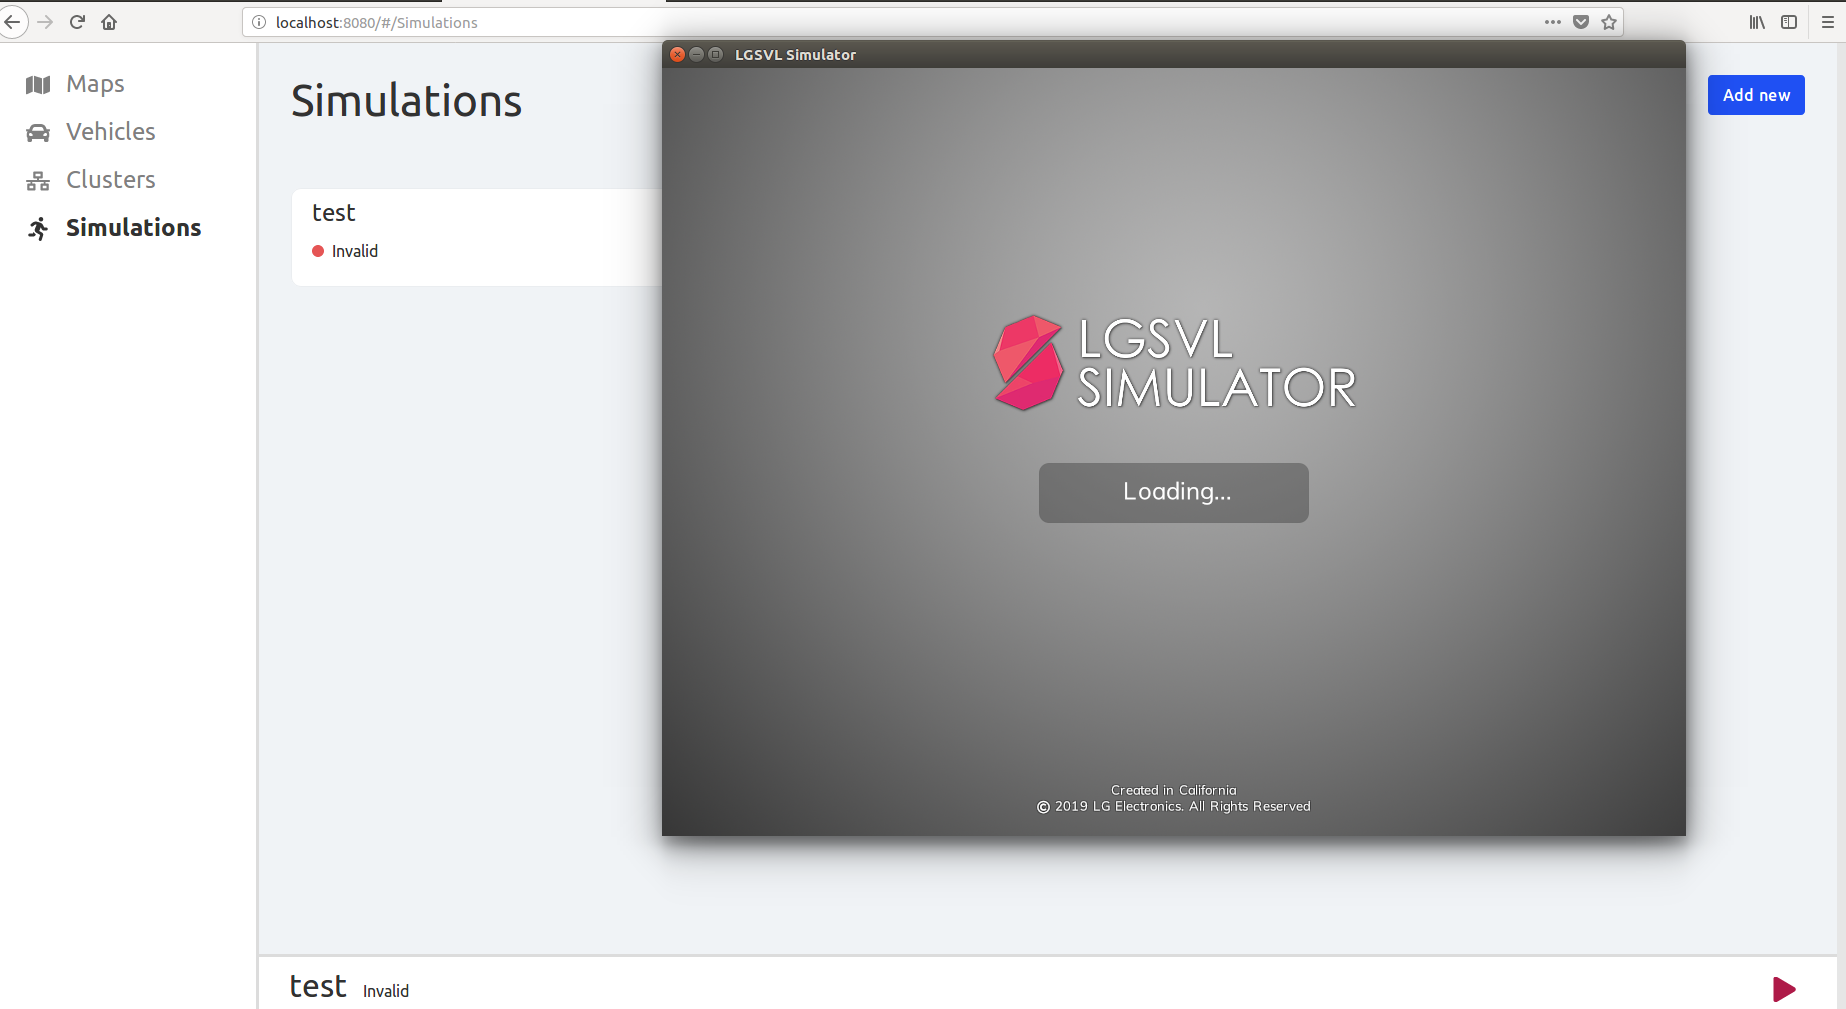
Task: Select the Simulations running-figure icon
Action: click(37, 228)
